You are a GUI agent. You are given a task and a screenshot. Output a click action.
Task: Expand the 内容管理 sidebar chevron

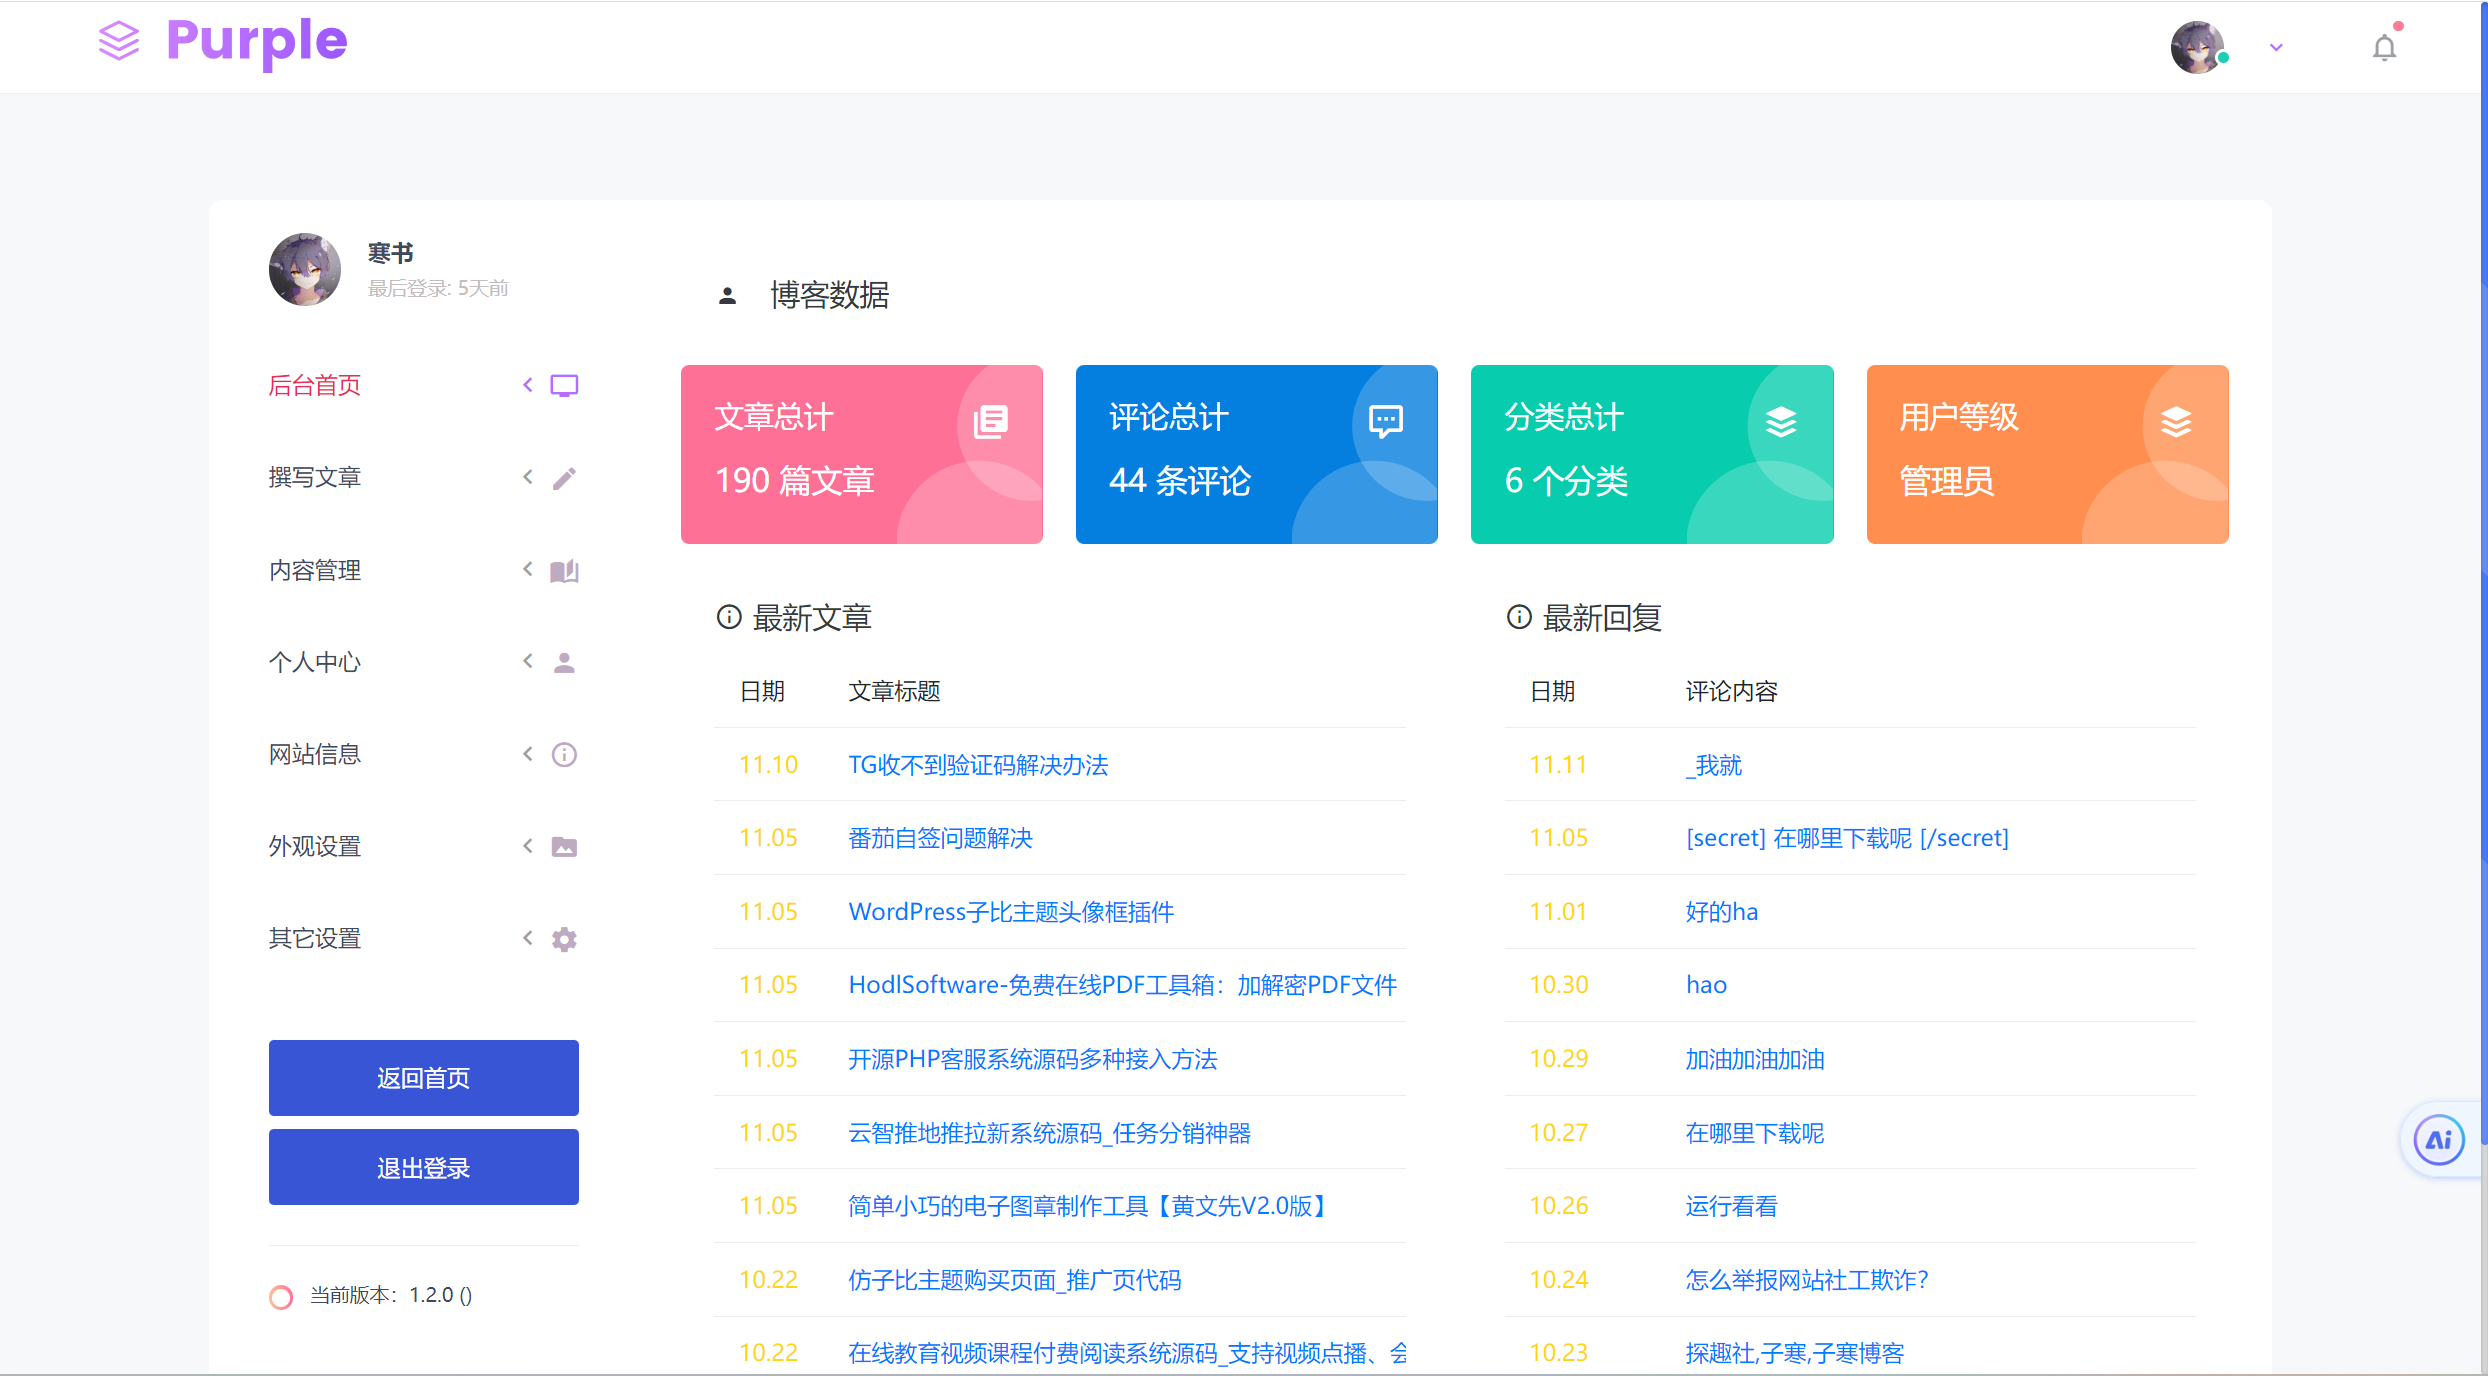click(x=528, y=568)
